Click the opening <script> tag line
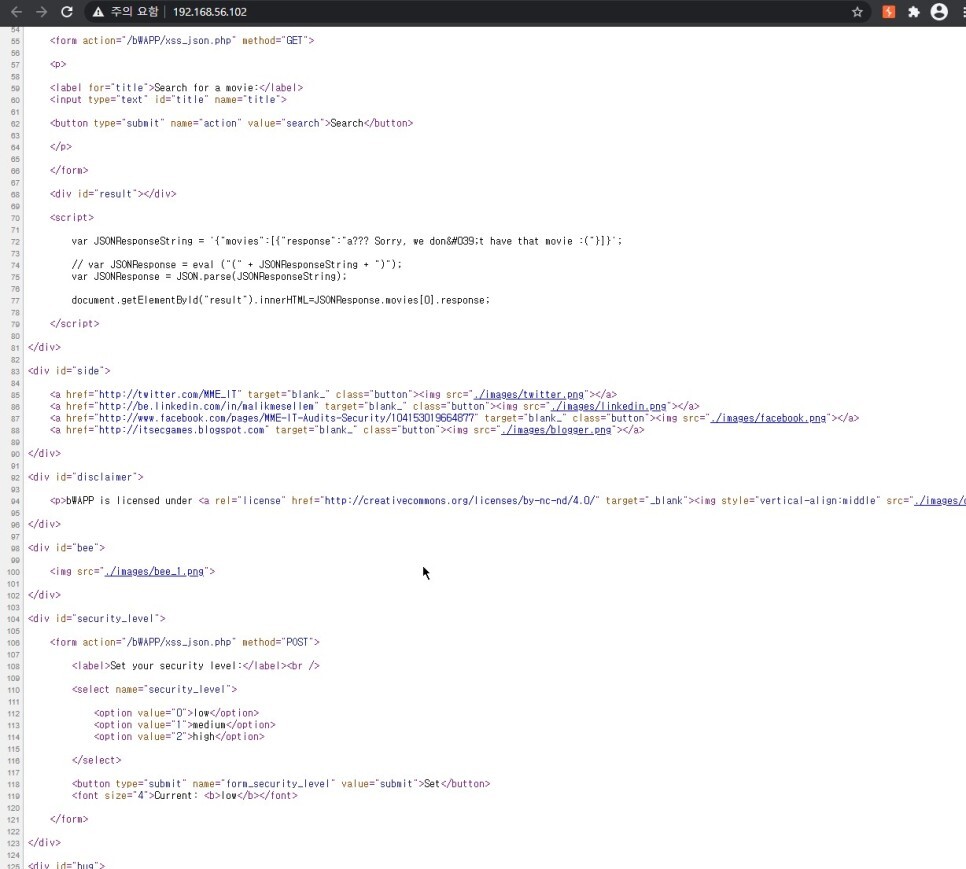Viewport: 966px width, 869px height. [71, 217]
